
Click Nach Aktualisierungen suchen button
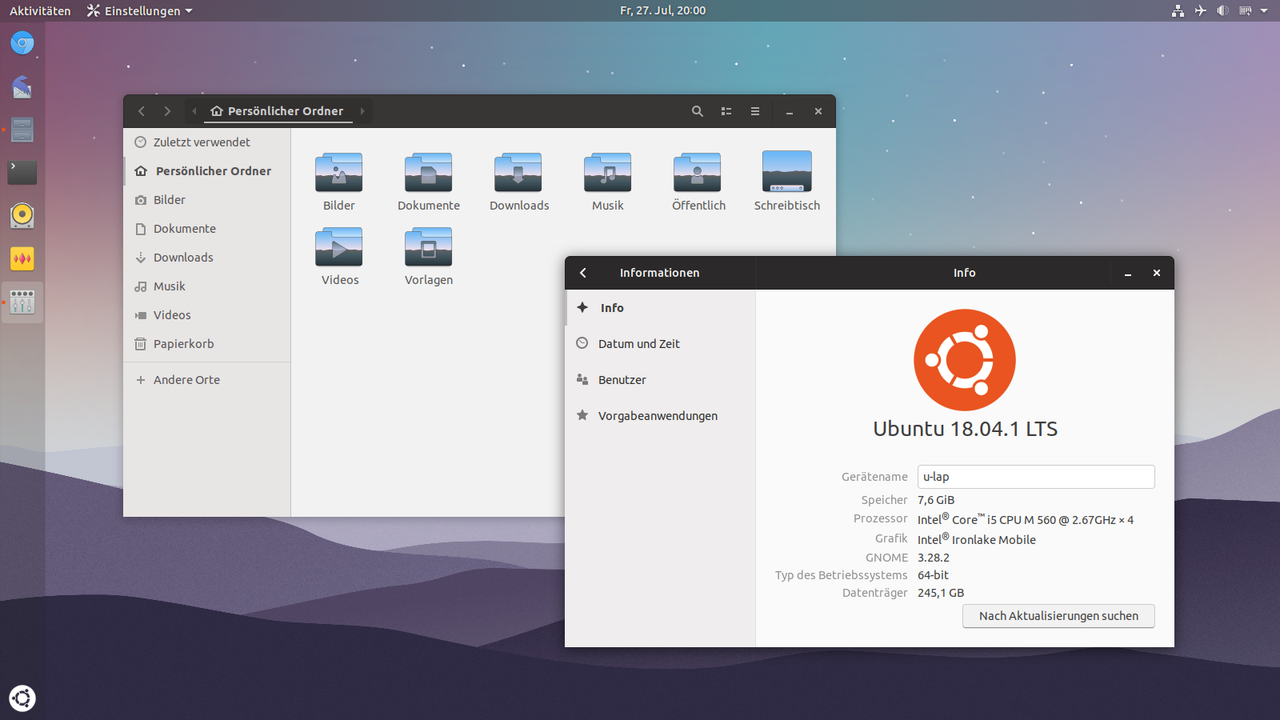click(x=1058, y=616)
